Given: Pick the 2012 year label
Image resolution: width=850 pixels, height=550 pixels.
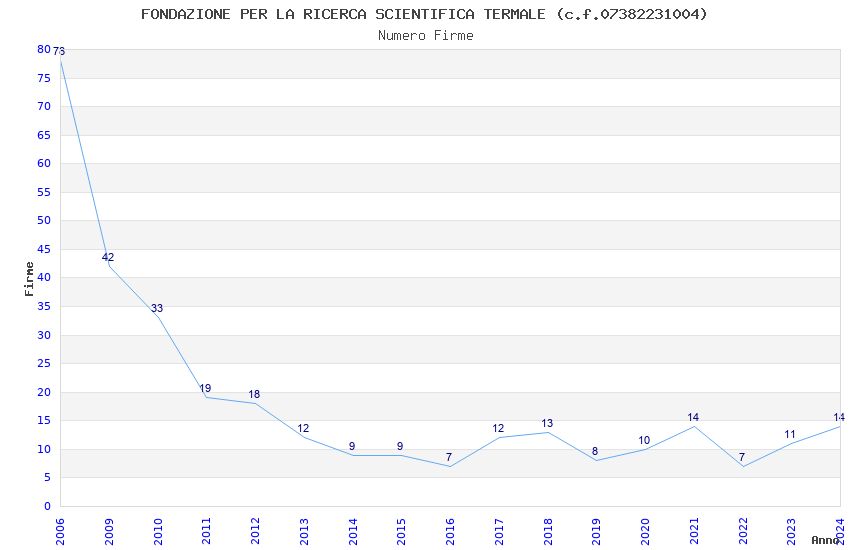Looking at the screenshot, I should [x=255, y=531].
